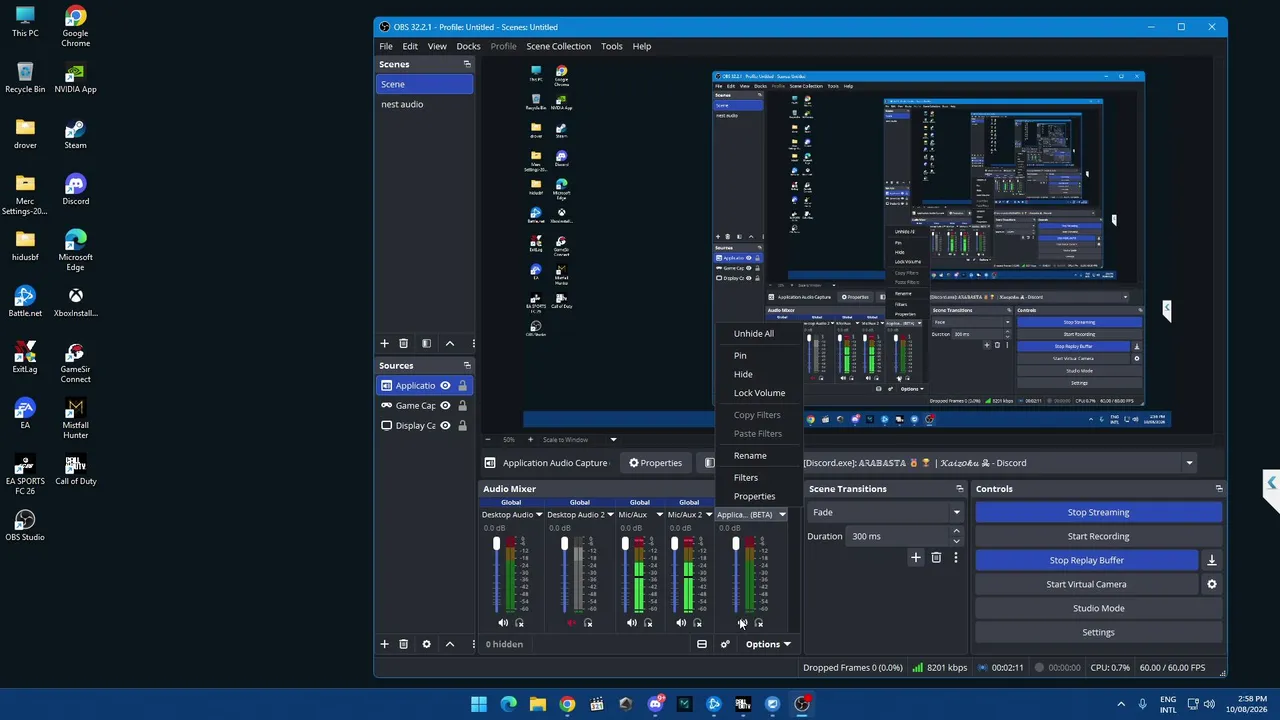Adjust the Mic/Aux volume fader

pyautogui.click(x=625, y=544)
